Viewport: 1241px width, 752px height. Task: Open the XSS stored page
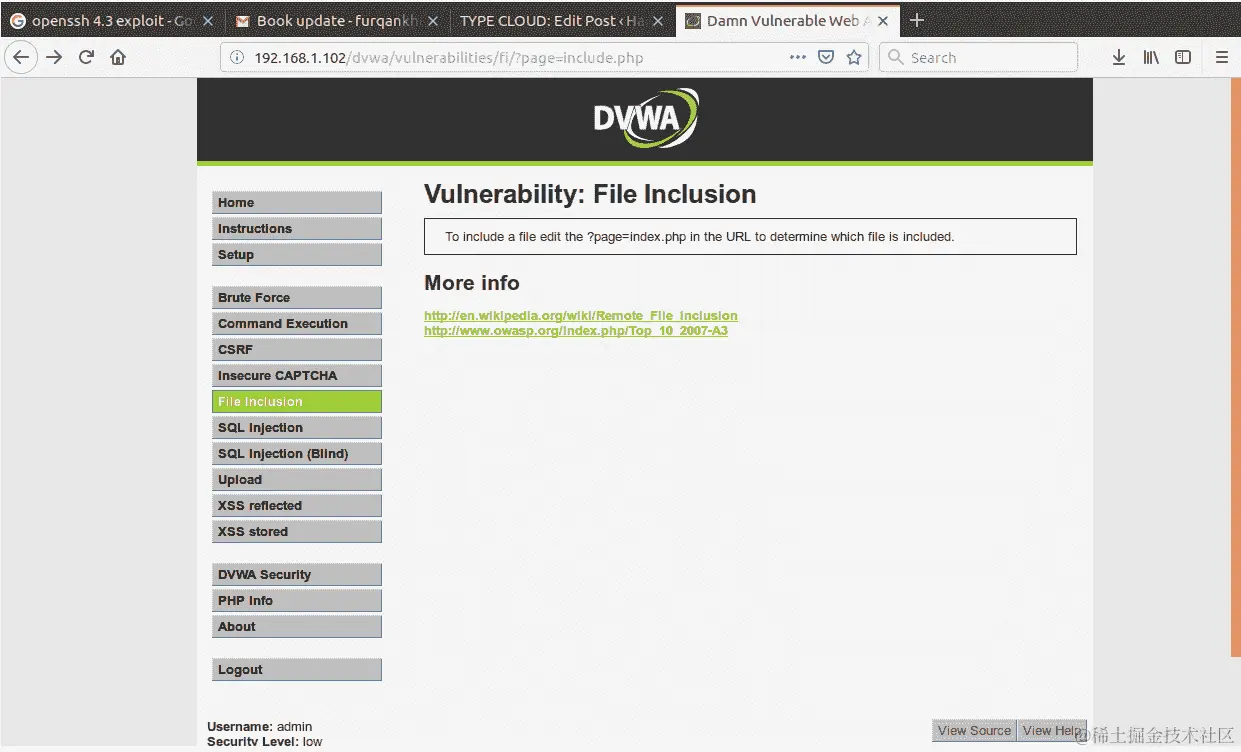pos(297,531)
